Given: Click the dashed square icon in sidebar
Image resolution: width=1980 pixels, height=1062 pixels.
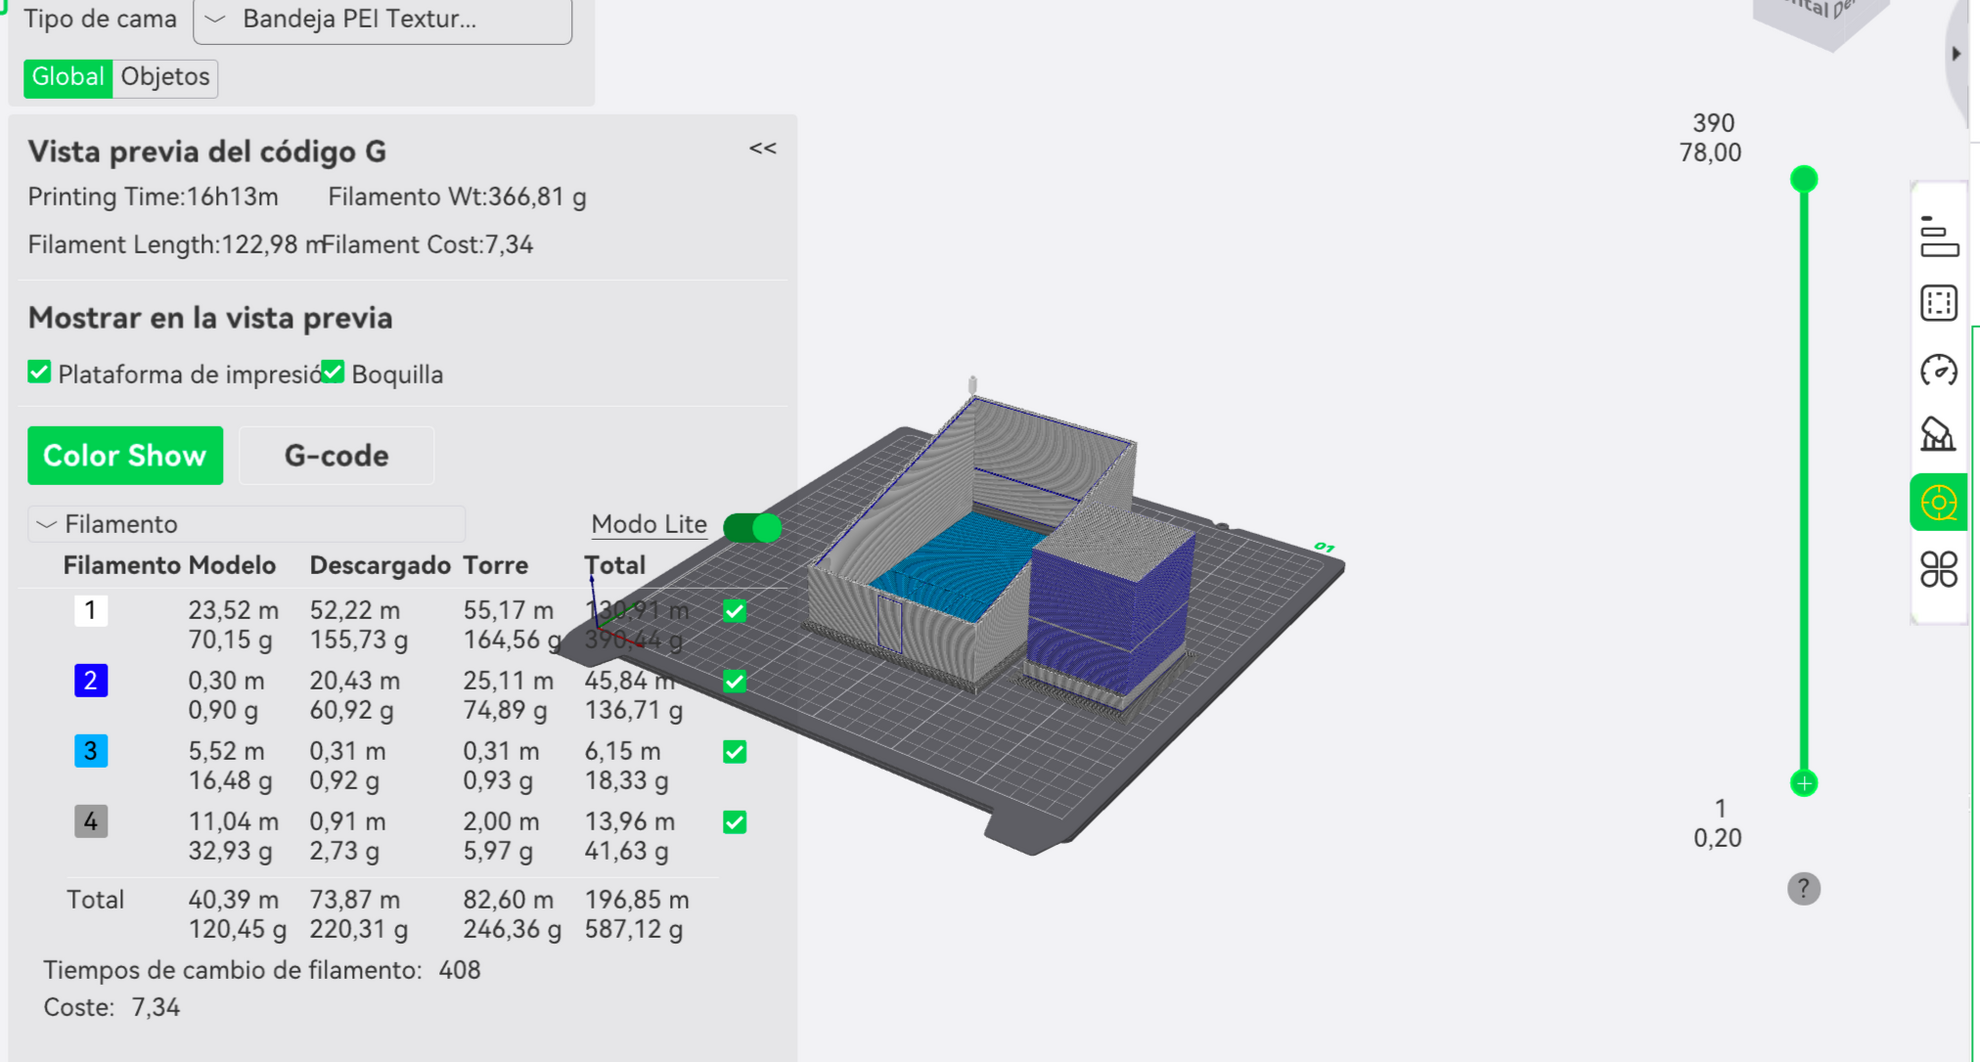Looking at the screenshot, I should click(x=1938, y=303).
